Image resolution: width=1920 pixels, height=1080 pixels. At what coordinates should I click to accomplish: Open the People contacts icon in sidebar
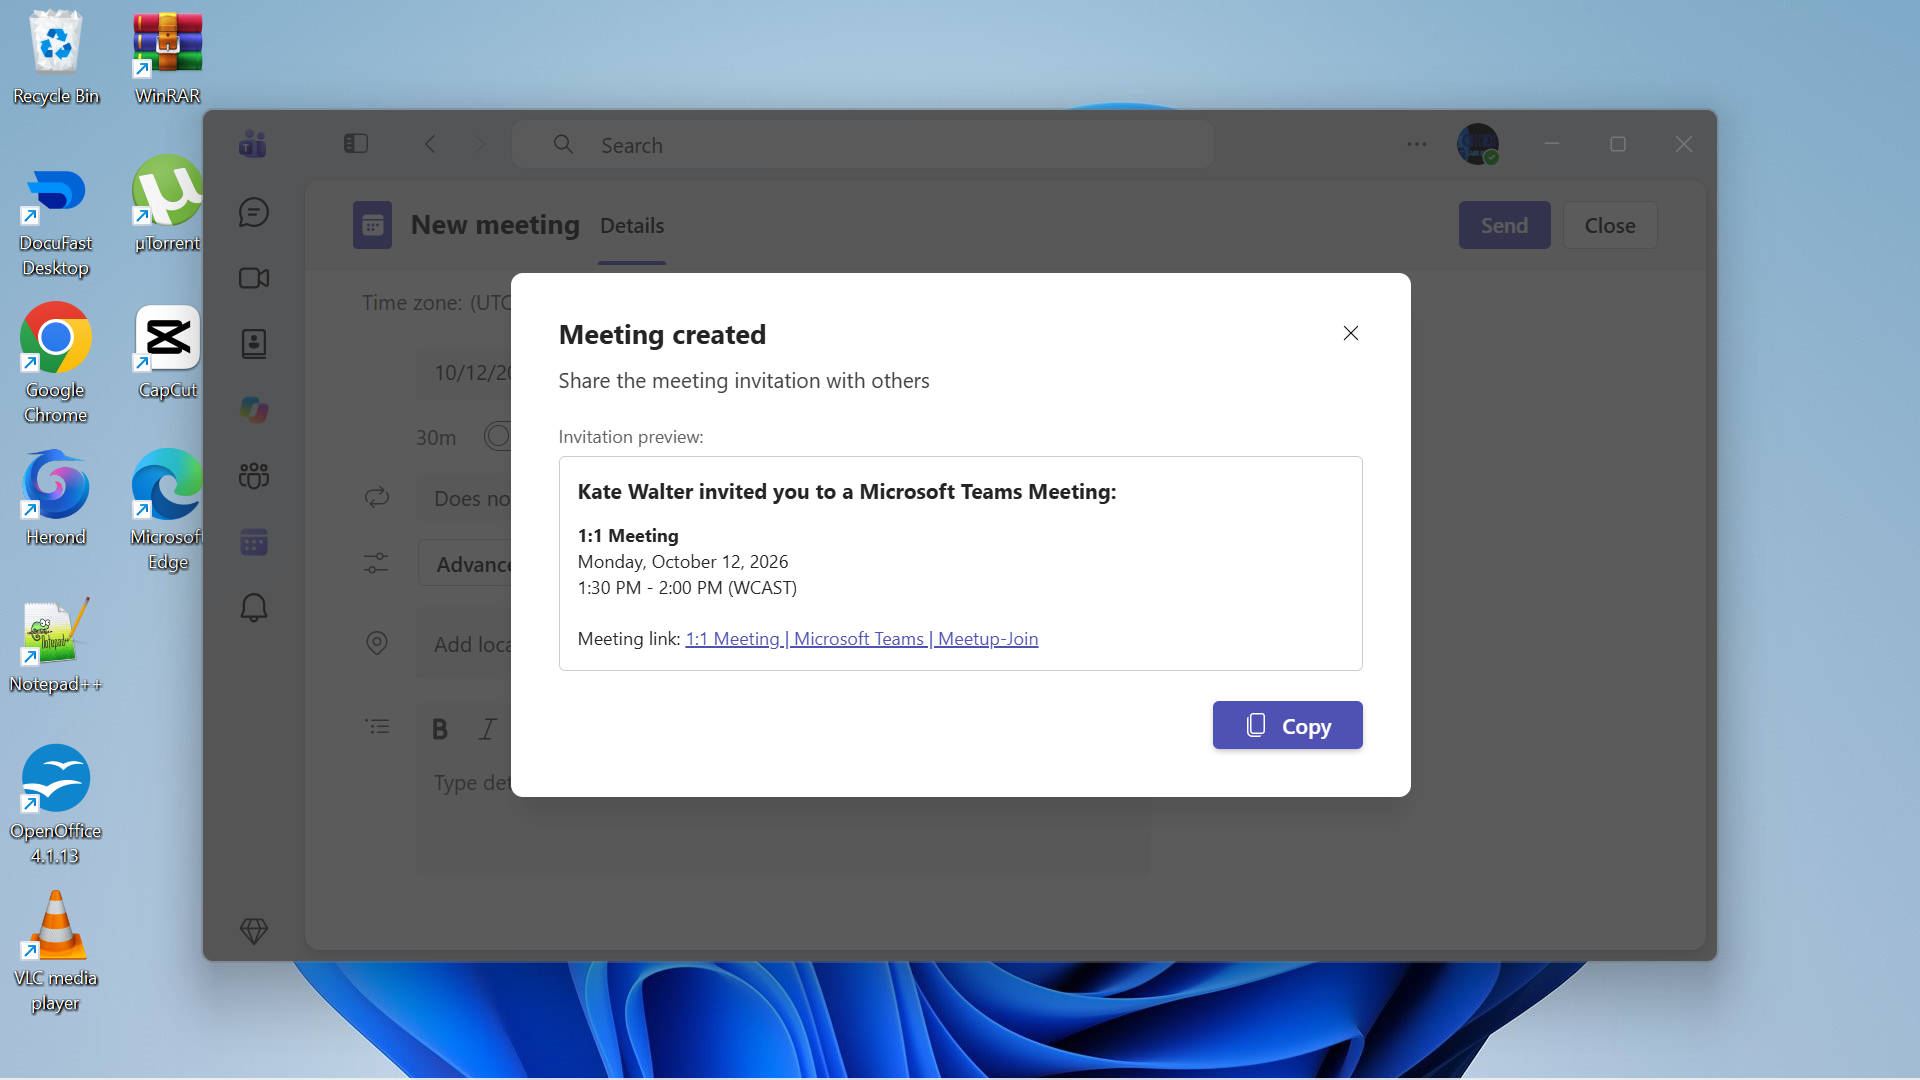[x=254, y=344]
